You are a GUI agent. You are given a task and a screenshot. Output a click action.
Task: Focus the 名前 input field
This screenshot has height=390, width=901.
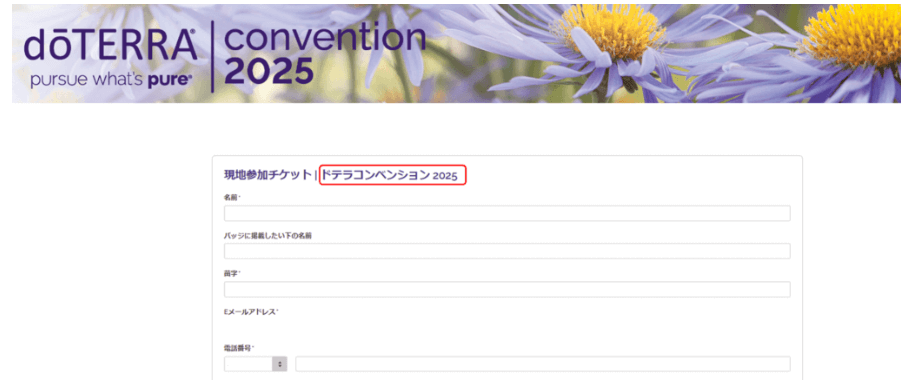(507, 213)
